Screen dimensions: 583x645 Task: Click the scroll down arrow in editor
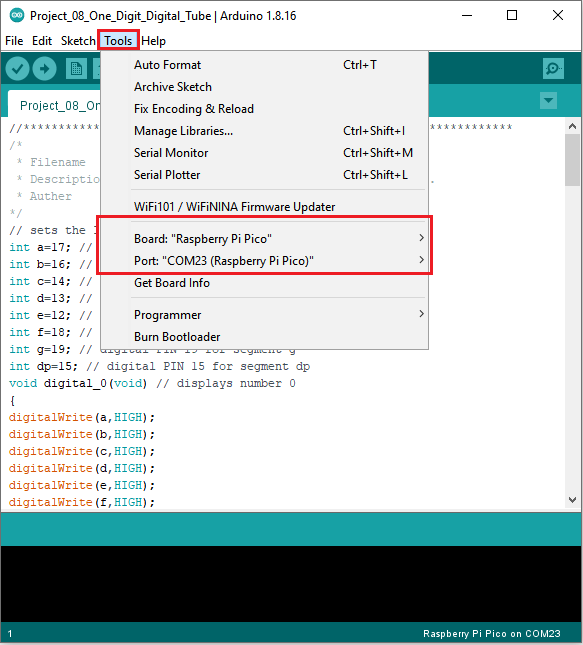(x=572, y=500)
